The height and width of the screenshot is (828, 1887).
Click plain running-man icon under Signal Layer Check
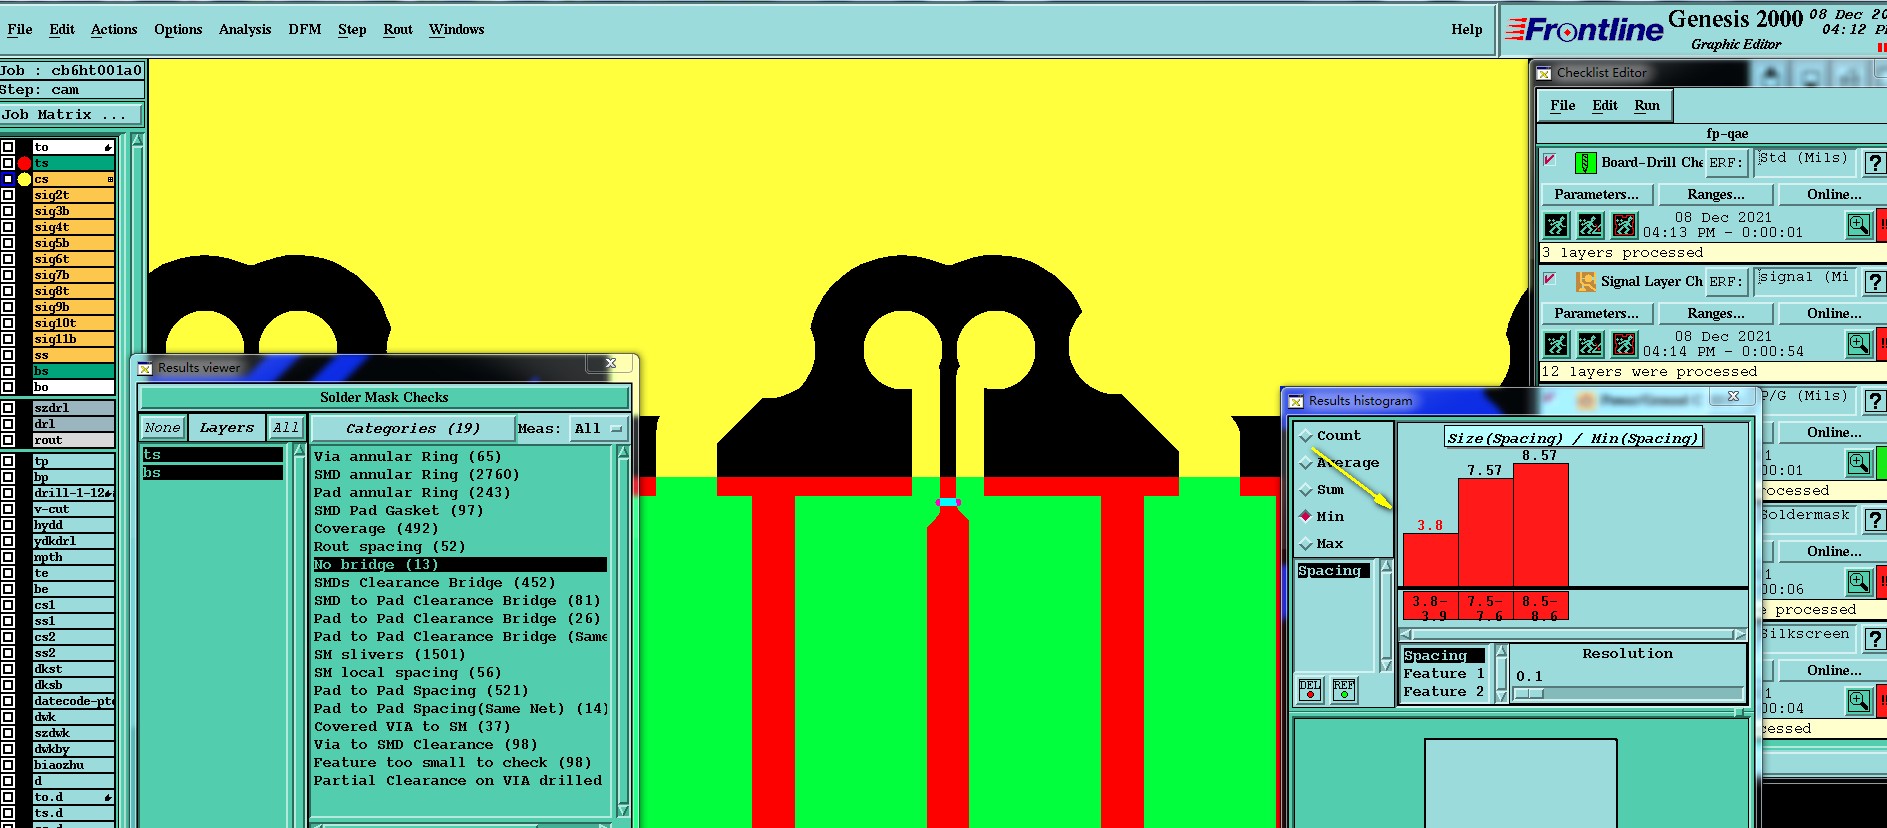coord(1556,344)
